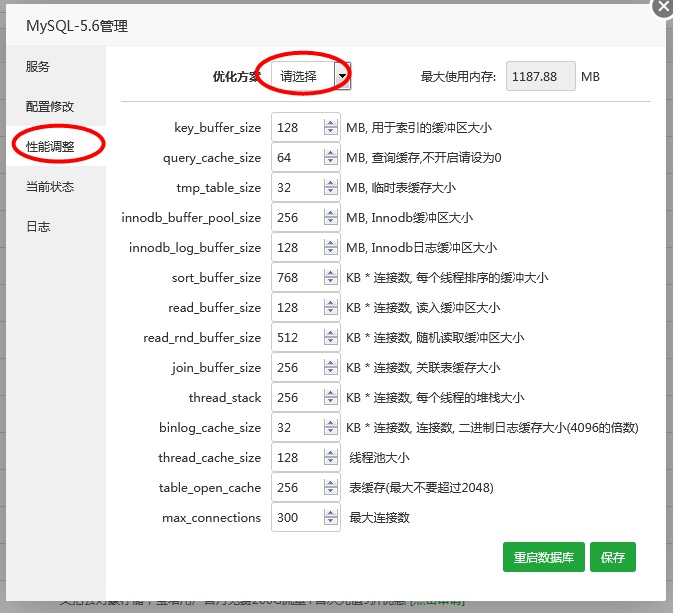Decrease read_buffer_size with down arrow
This screenshot has height=613, width=673.
(330, 311)
